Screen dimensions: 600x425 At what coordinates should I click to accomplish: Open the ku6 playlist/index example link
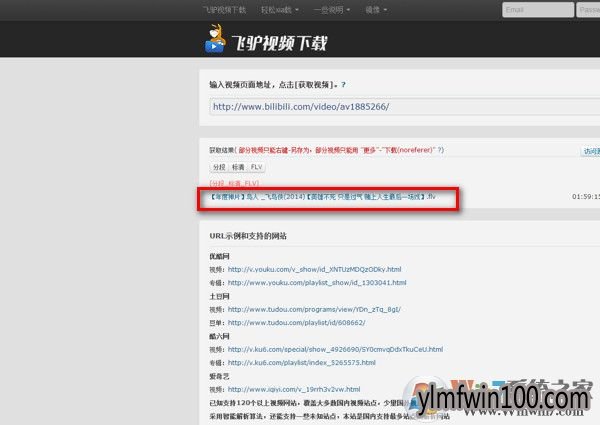click(302, 363)
